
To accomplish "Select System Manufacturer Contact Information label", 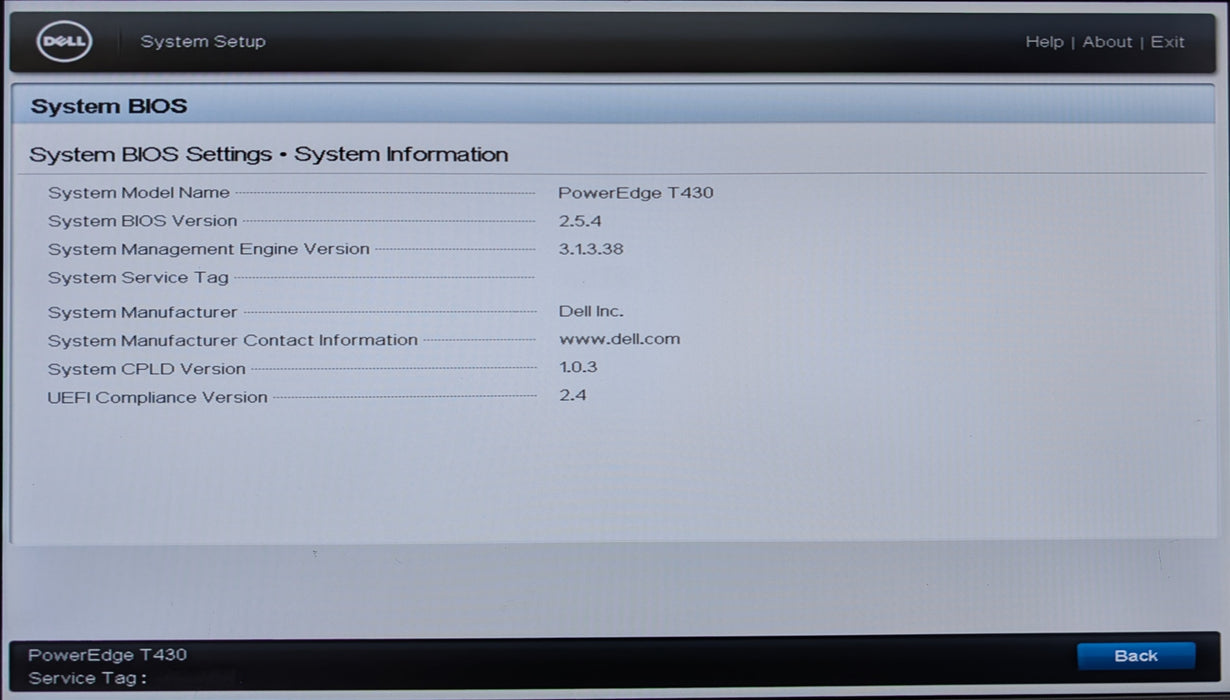I will 233,341.
